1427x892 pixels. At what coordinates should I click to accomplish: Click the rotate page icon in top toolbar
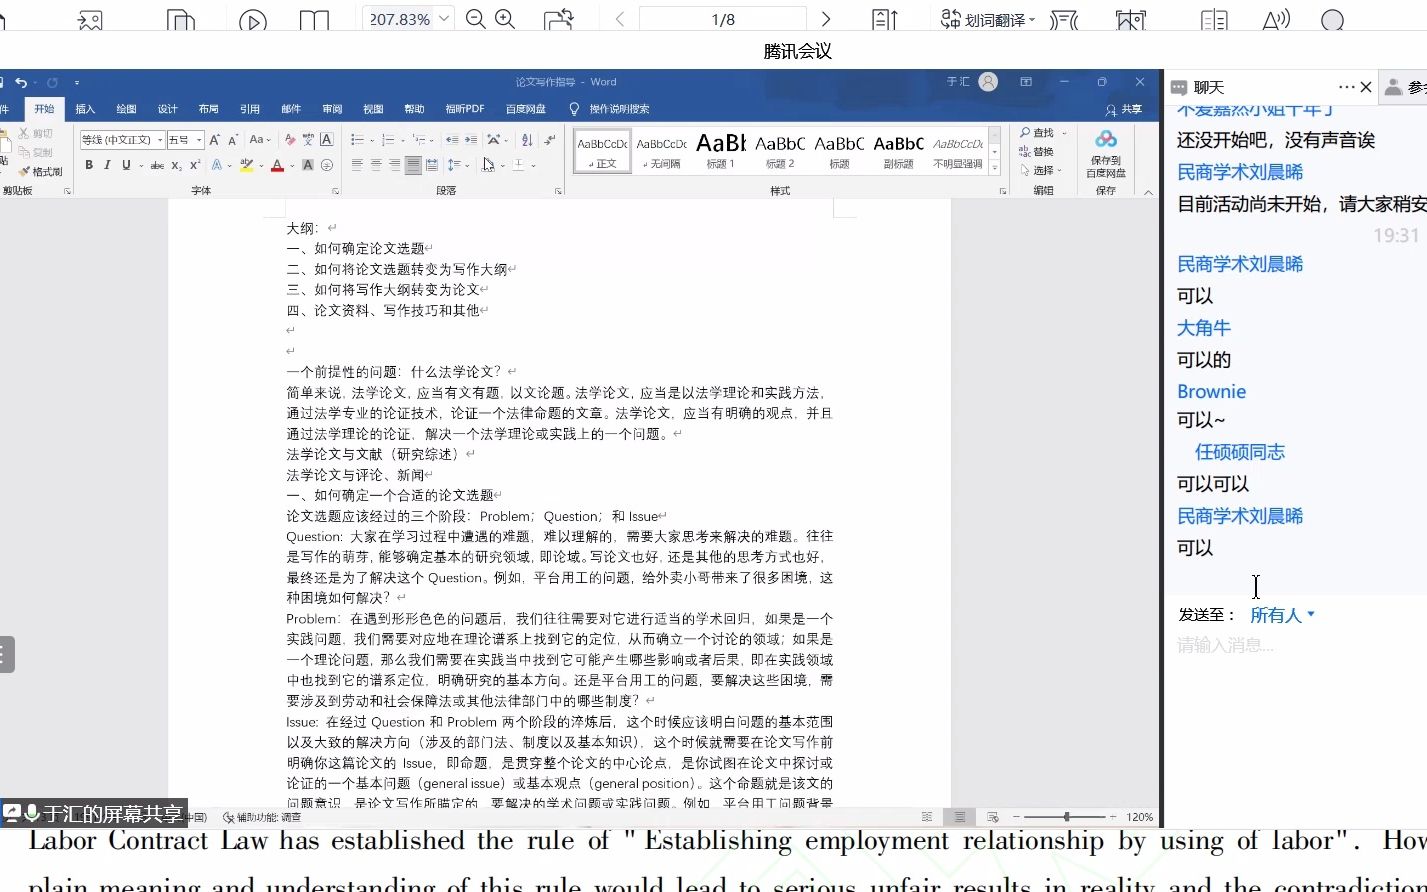pos(559,19)
